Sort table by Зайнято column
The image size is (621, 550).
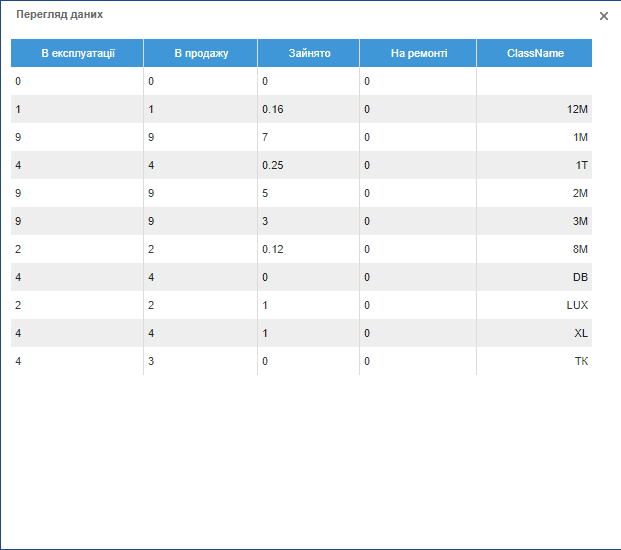[x=309, y=53]
